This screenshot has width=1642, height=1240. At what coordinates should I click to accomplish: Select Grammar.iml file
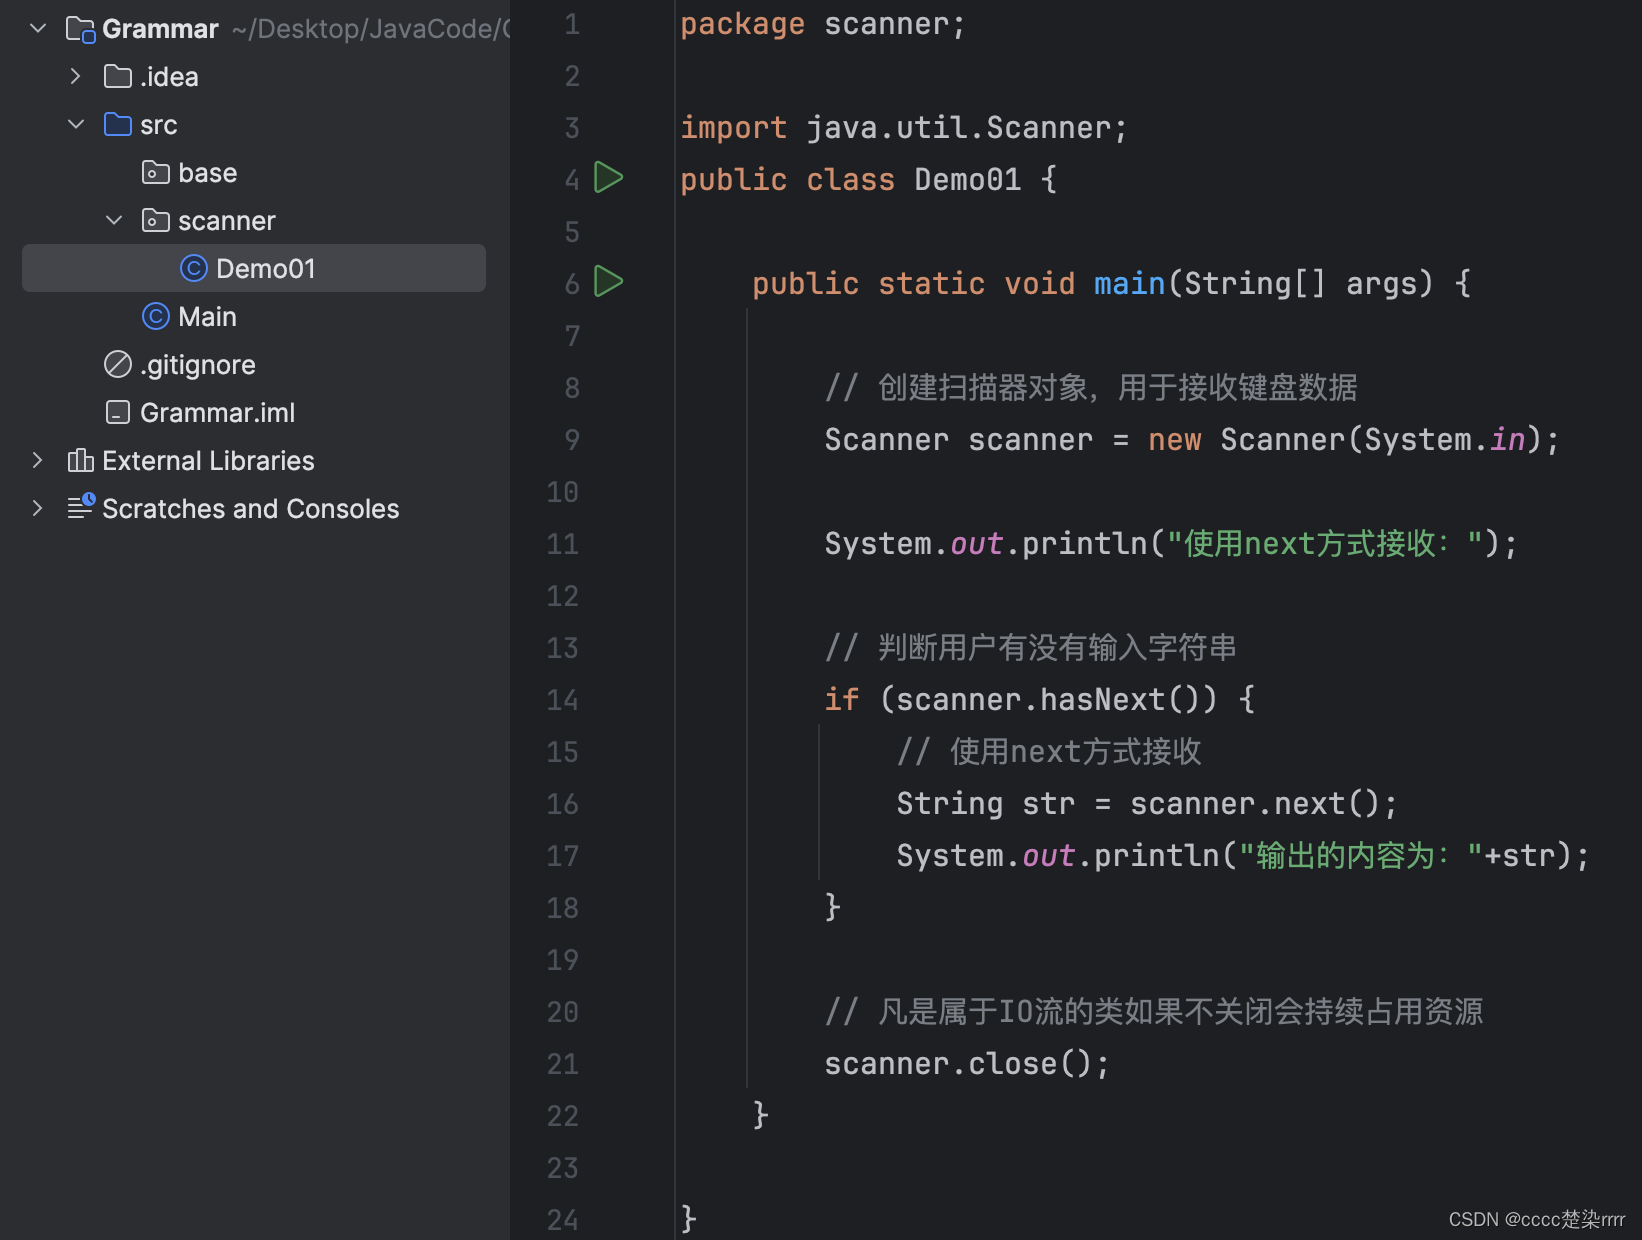point(218,413)
